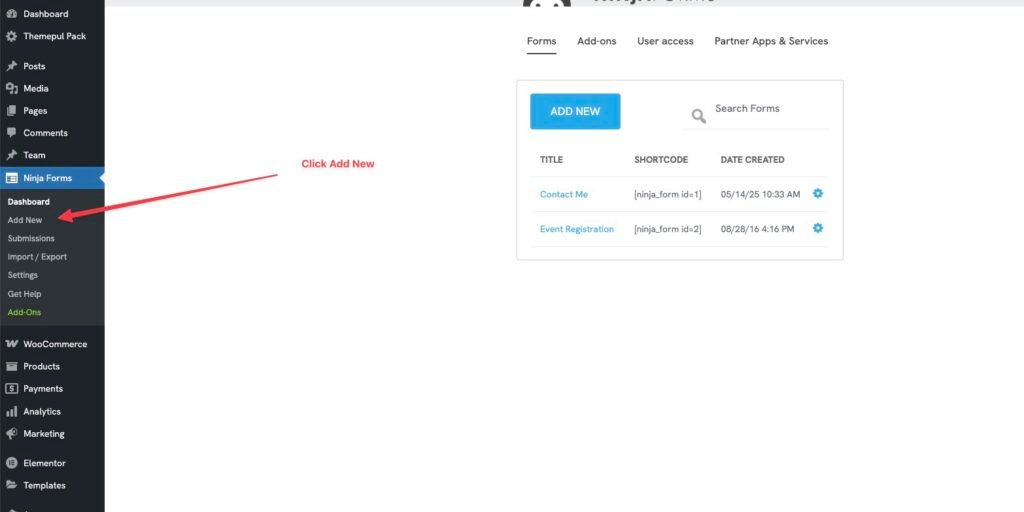Click the Comments bubble icon

[x=11, y=133]
